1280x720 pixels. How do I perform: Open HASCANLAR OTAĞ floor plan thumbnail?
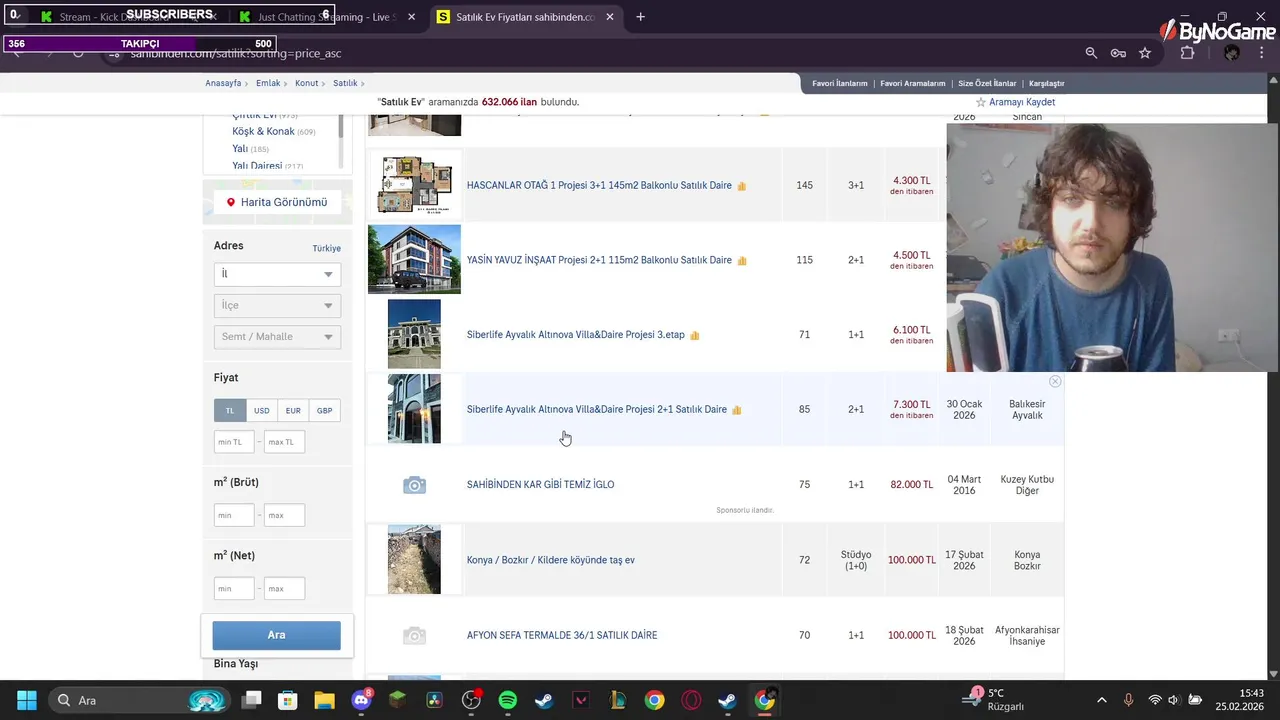414,185
